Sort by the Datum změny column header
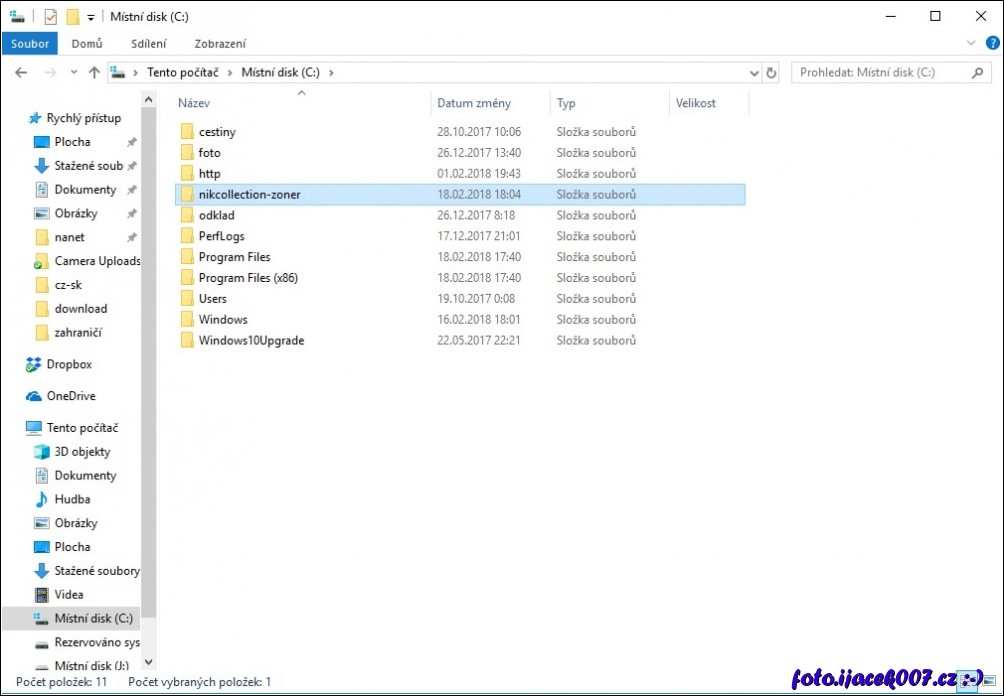Viewport: 1004px width, 696px height. (x=474, y=103)
